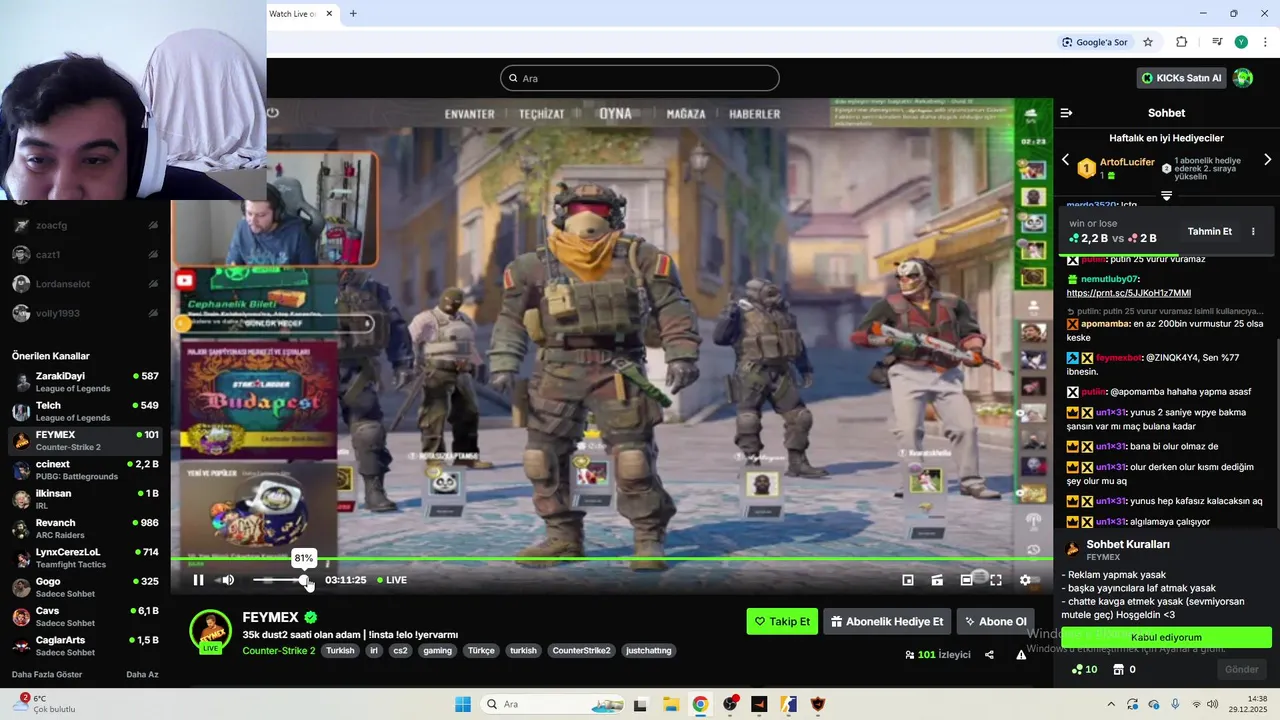1280x720 pixels.
Task: Open LynxCerezLoL Teamfight Tactics channel
Action: click(85, 557)
